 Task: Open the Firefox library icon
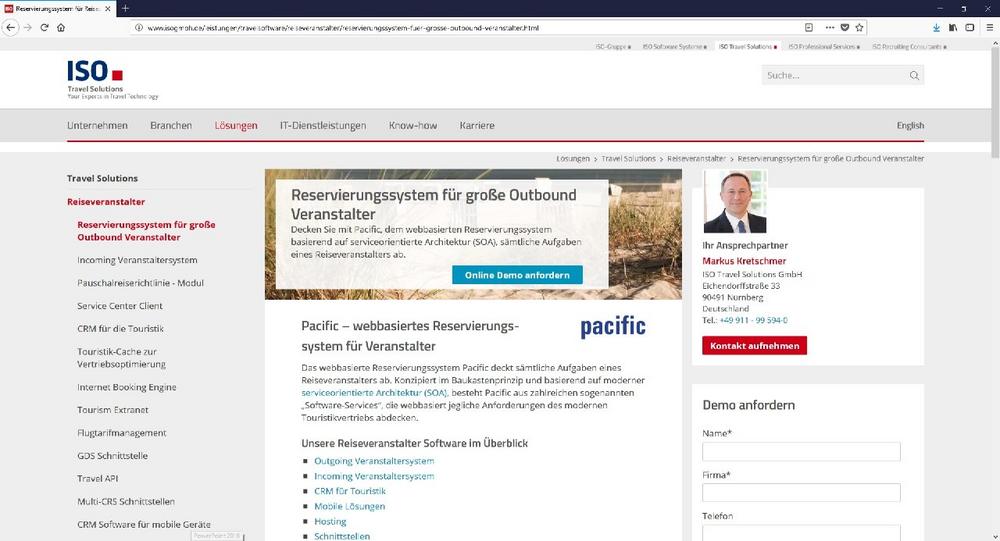click(953, 27)
